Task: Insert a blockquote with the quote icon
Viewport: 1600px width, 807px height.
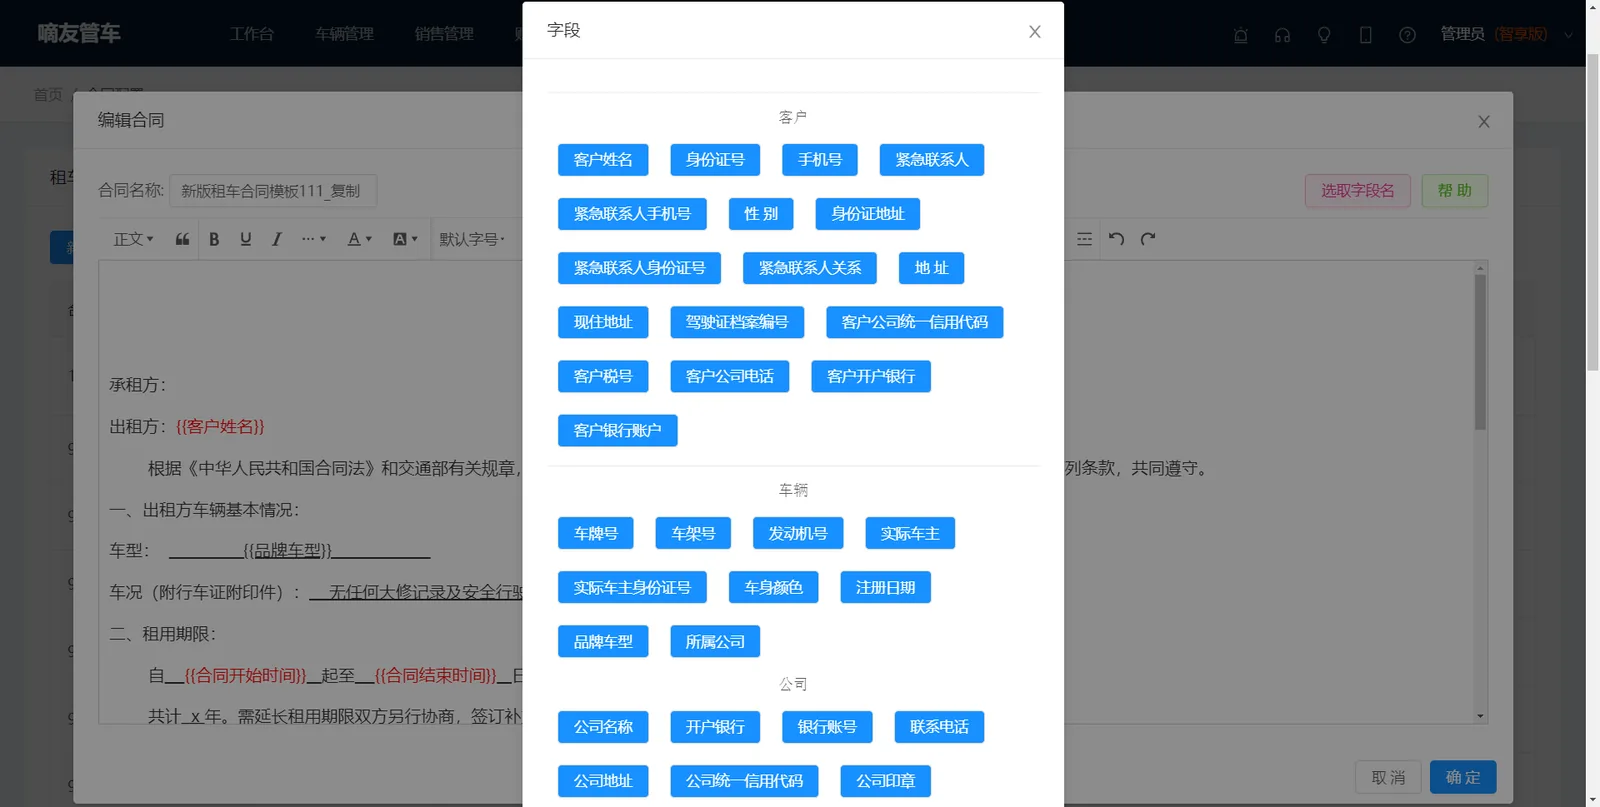Action: [182, 239]
